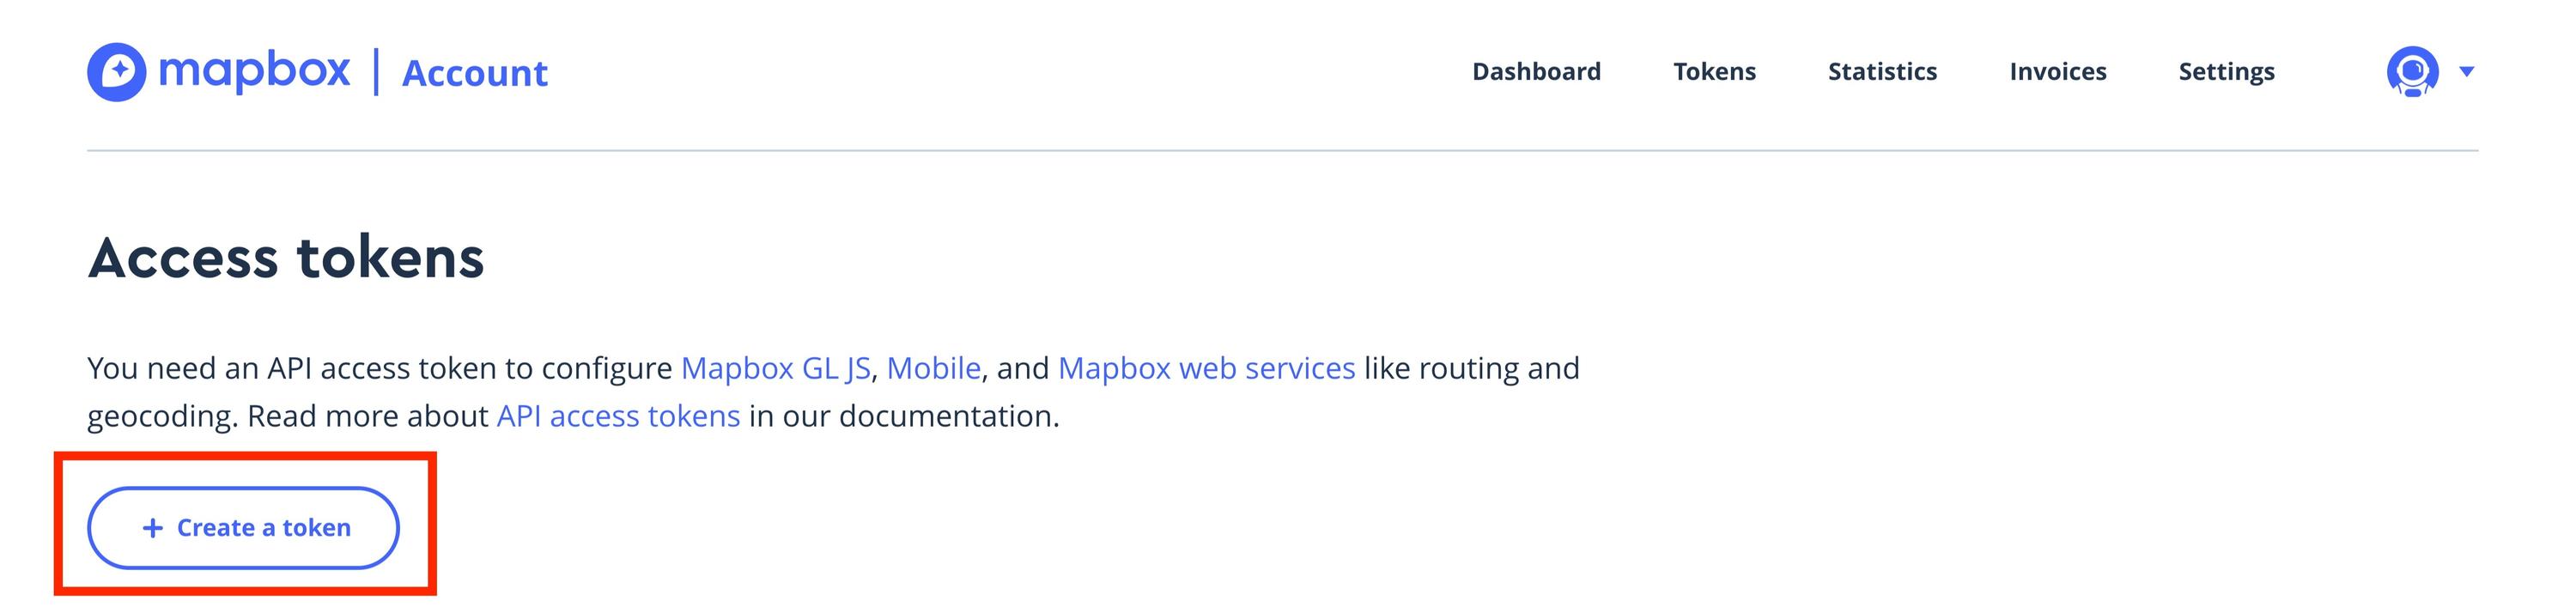
Task: Click the Create a token button
Action: pos(245,527)
